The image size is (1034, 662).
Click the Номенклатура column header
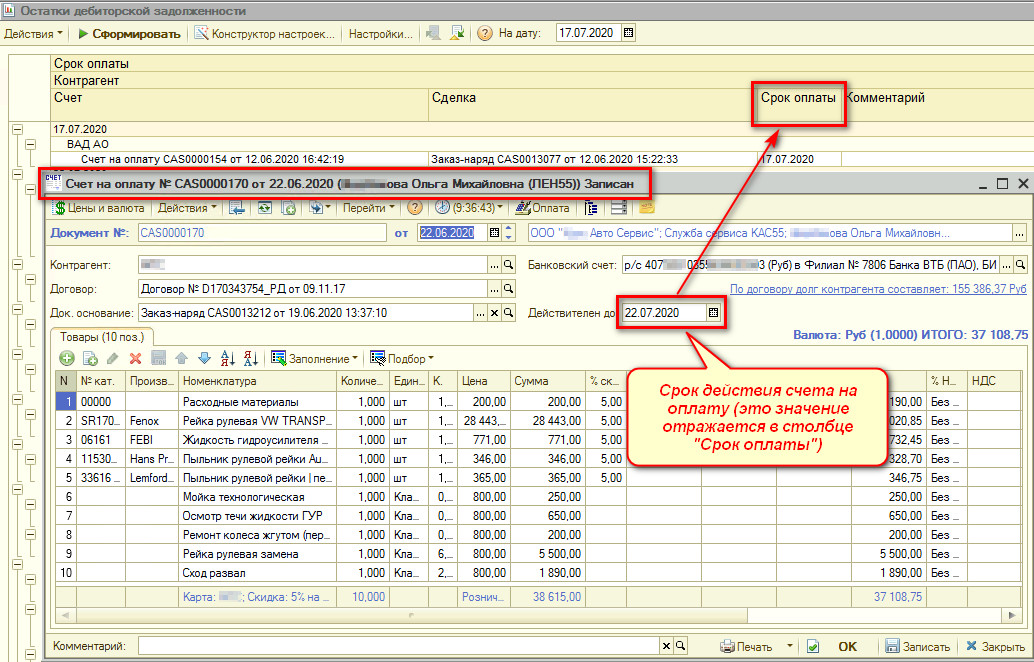pos(257,381)
